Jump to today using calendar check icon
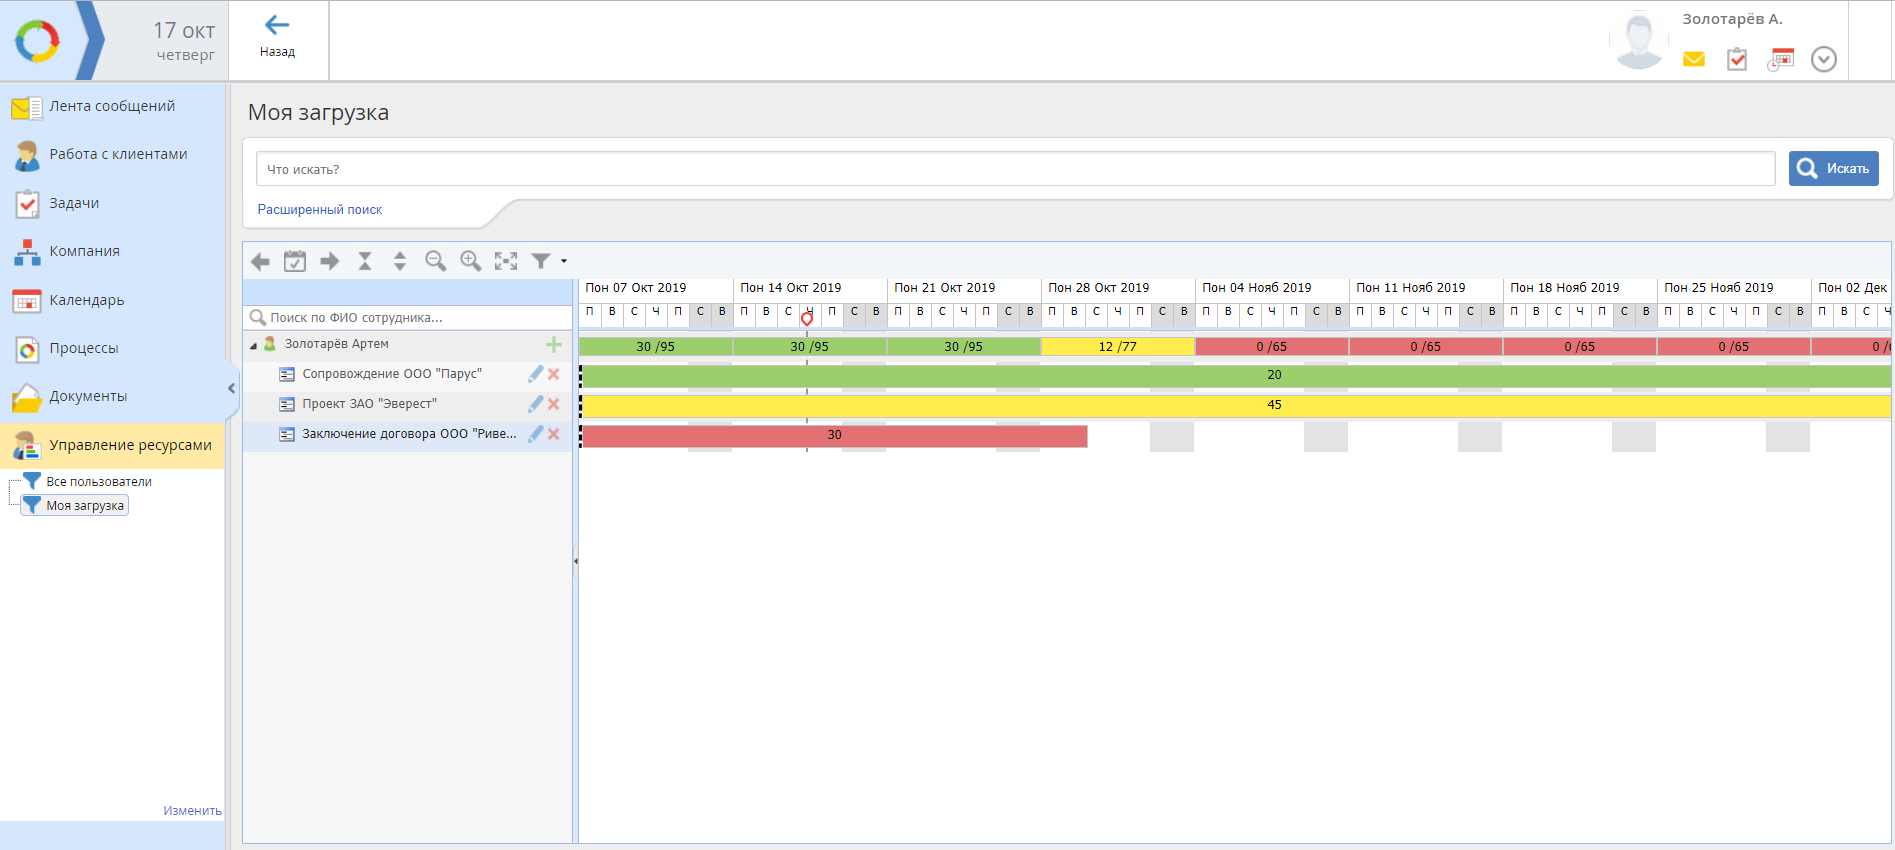 (295, 261)
